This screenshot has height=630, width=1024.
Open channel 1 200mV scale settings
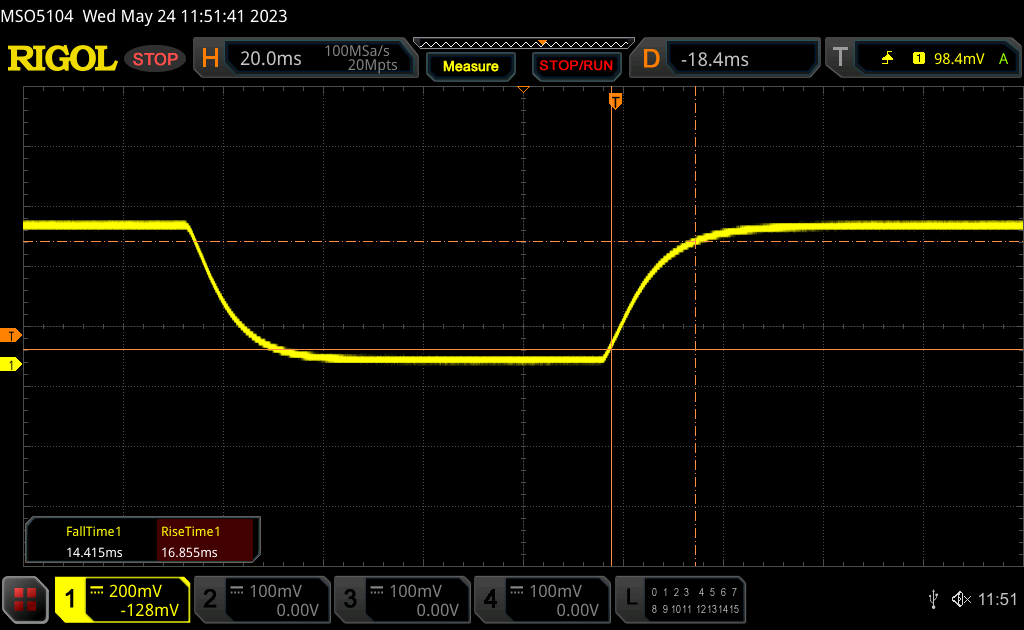(135, 591)
